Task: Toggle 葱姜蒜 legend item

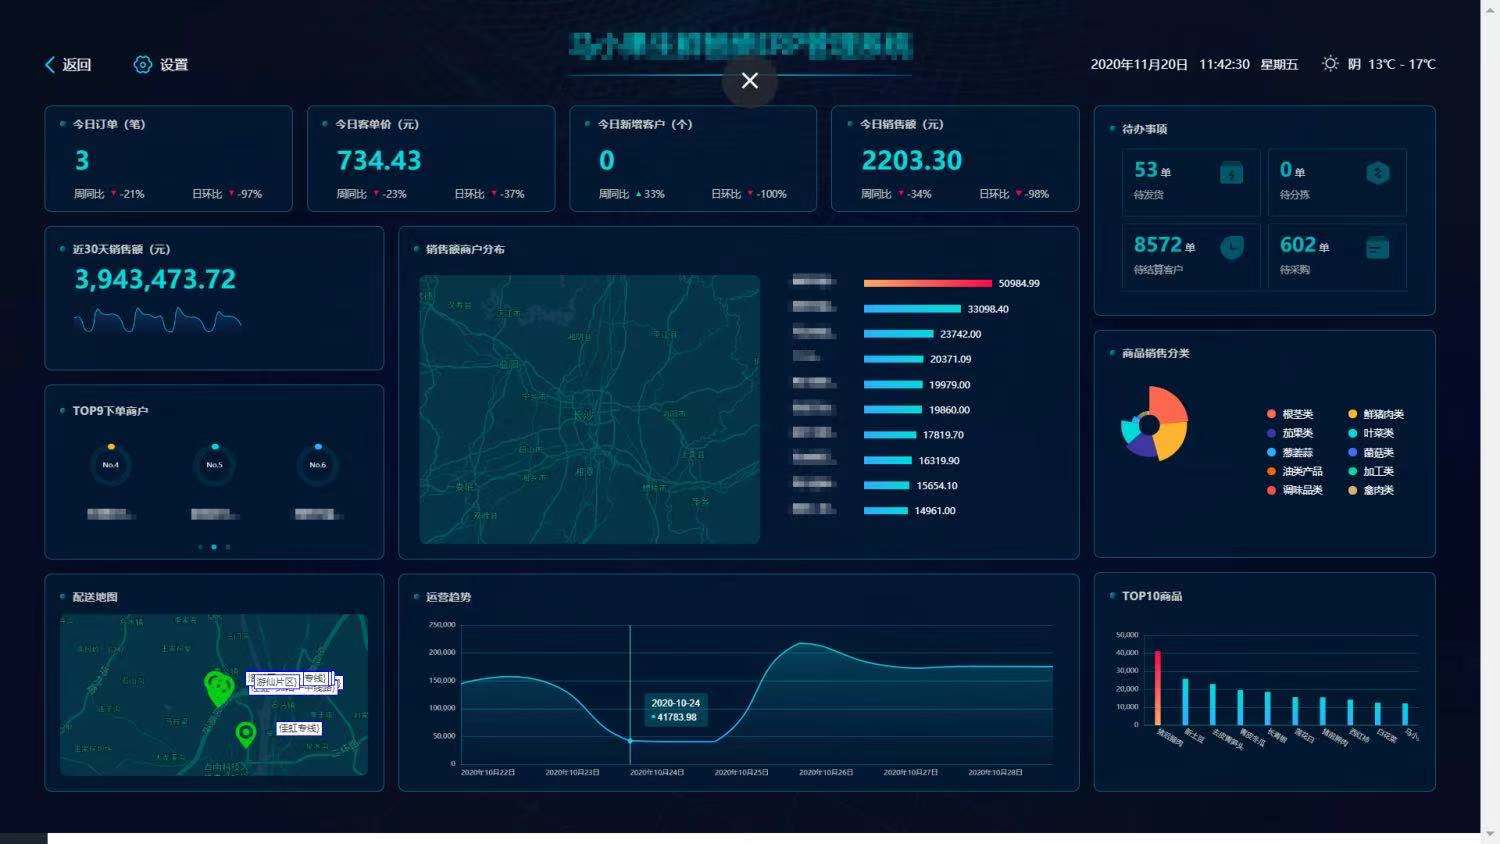Action: click(x=1290, y=452)
